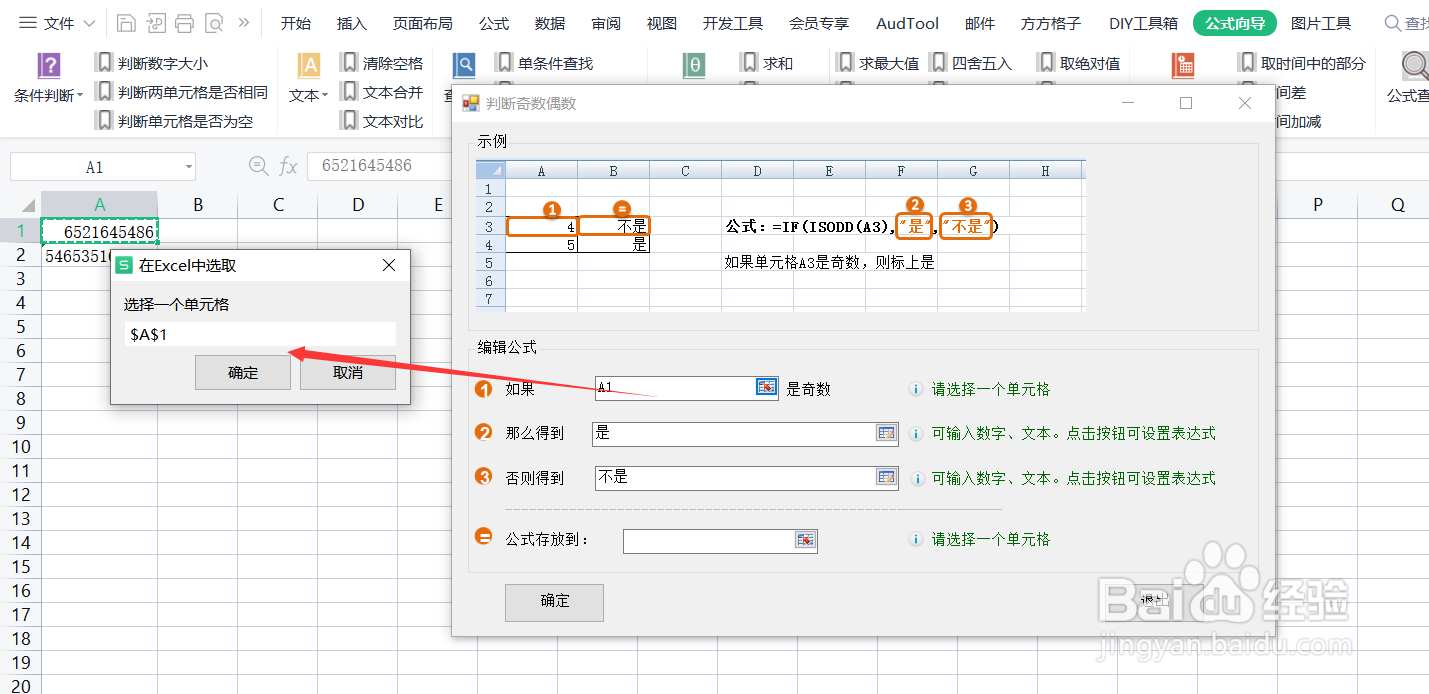Switch to the 审阅 tab
This screenshot has height=694, width=1429.
pos(606,23)
